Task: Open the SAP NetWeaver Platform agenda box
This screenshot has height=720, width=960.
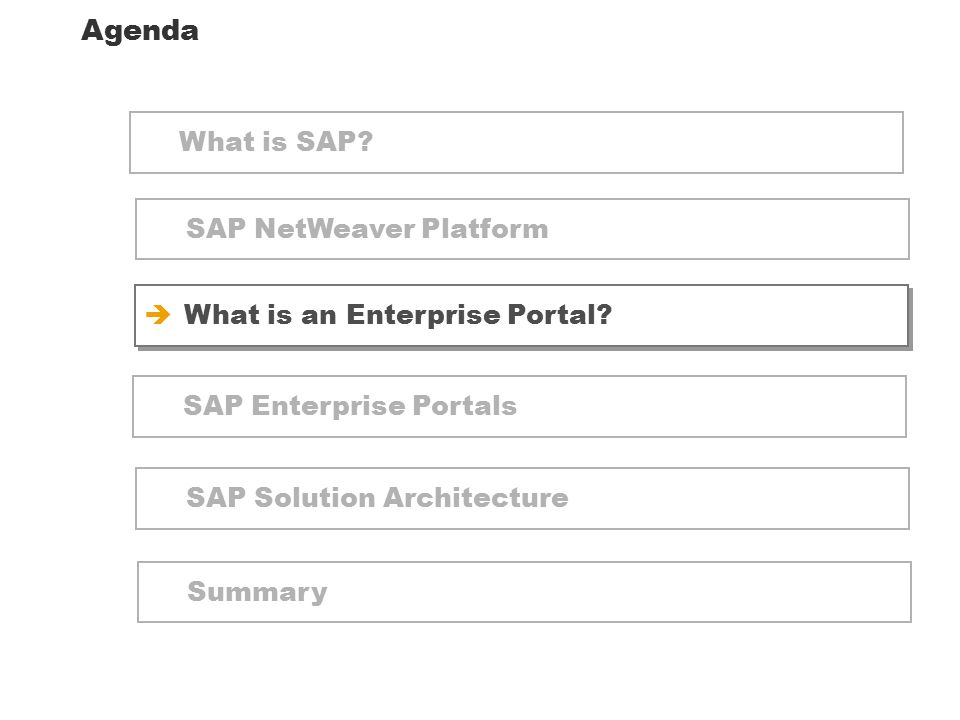Action: click(522, 229)
